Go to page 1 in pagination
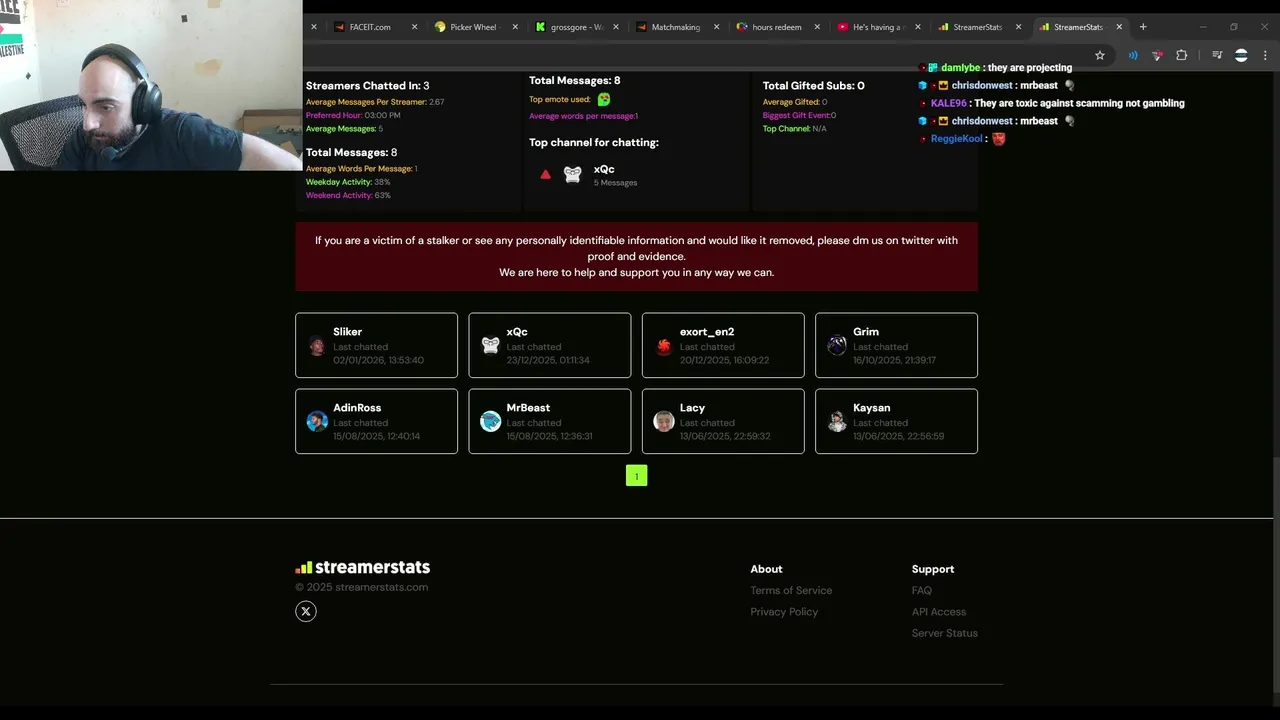The image size is (1280, 720). pos(636,476)
